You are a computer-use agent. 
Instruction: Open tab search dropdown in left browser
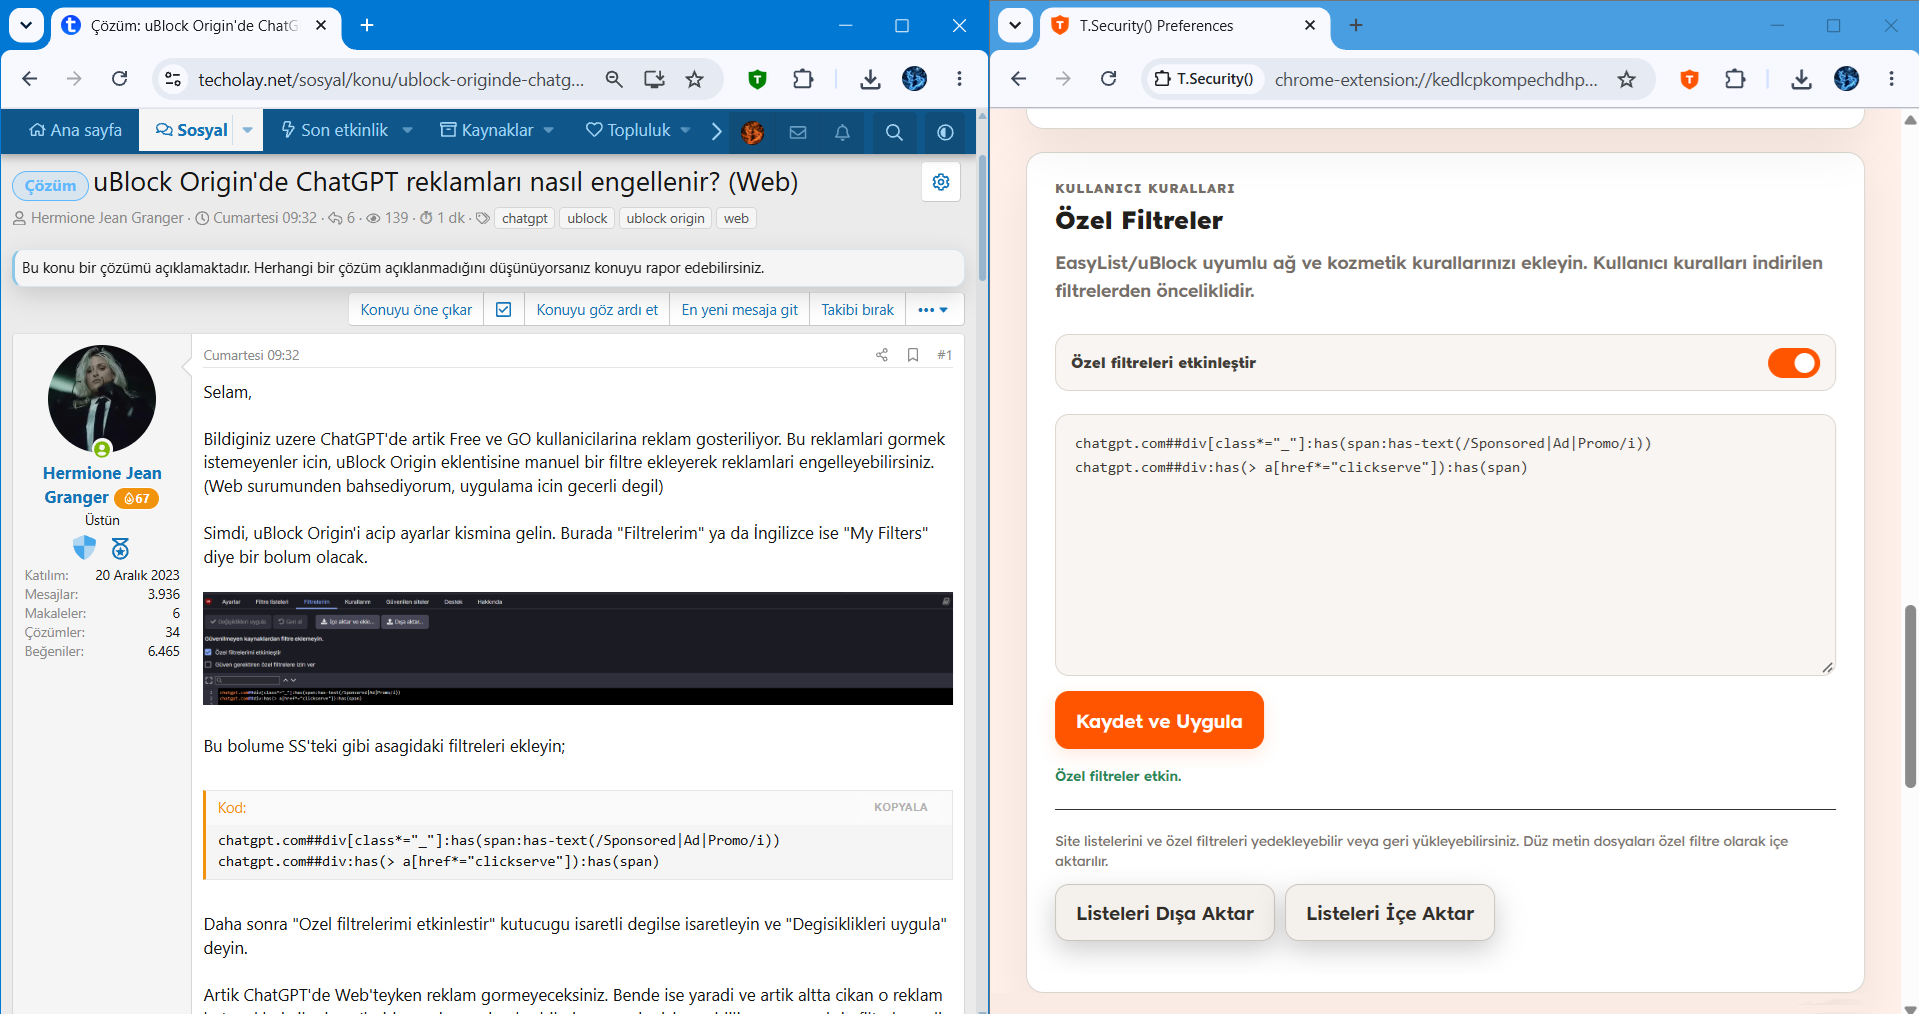pyautogui.click(x=26, y=25)
